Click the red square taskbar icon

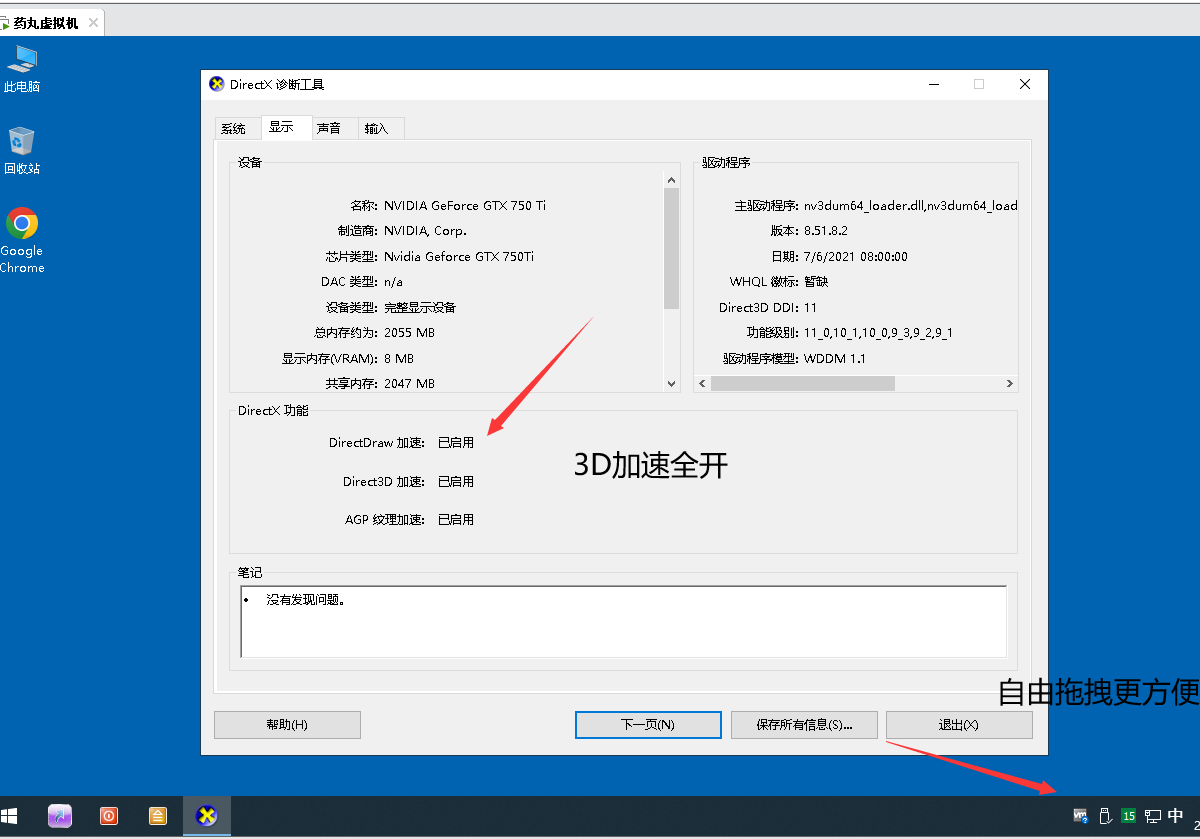(109, 816)
